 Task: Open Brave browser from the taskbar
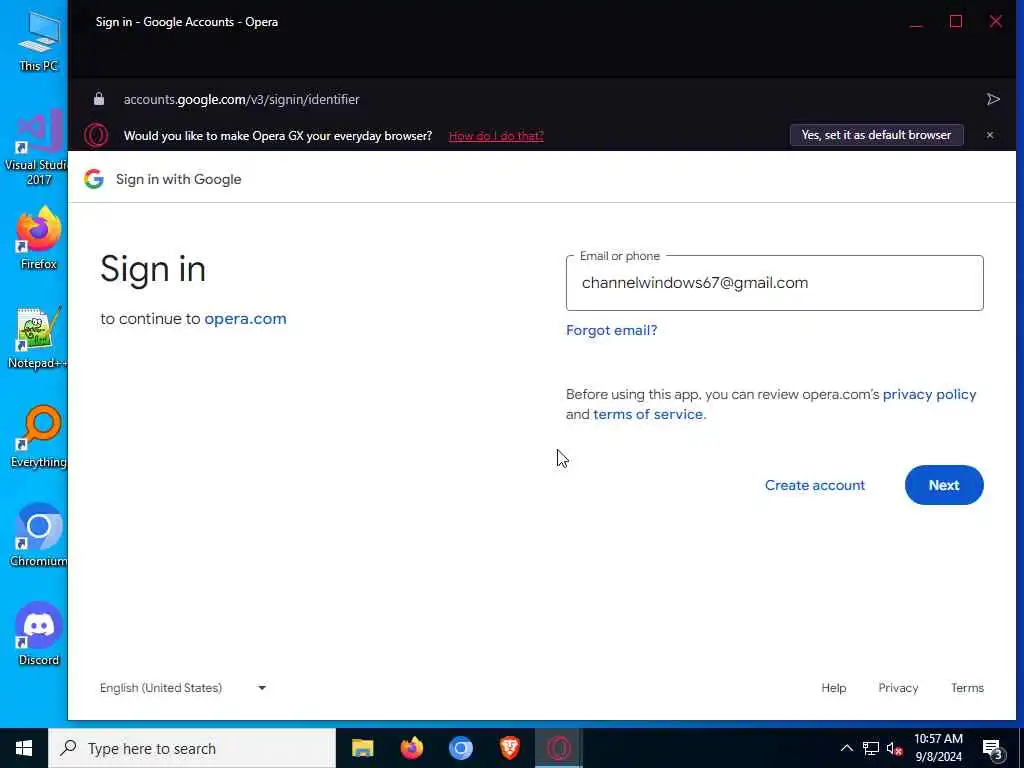pyautogui.click(x=509, y=748)
